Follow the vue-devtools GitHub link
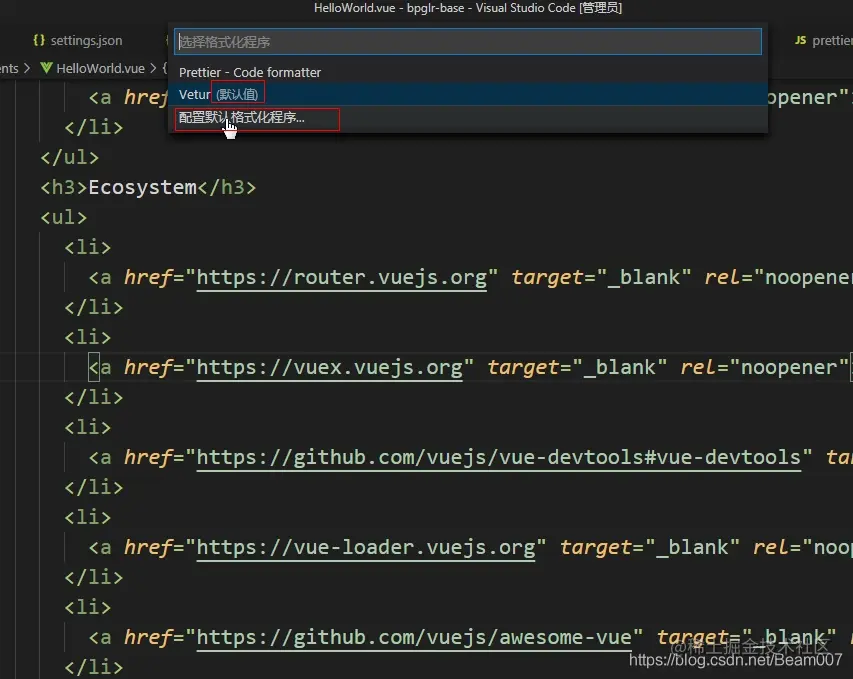The image size is (853, 679). (x=498, y=458)
